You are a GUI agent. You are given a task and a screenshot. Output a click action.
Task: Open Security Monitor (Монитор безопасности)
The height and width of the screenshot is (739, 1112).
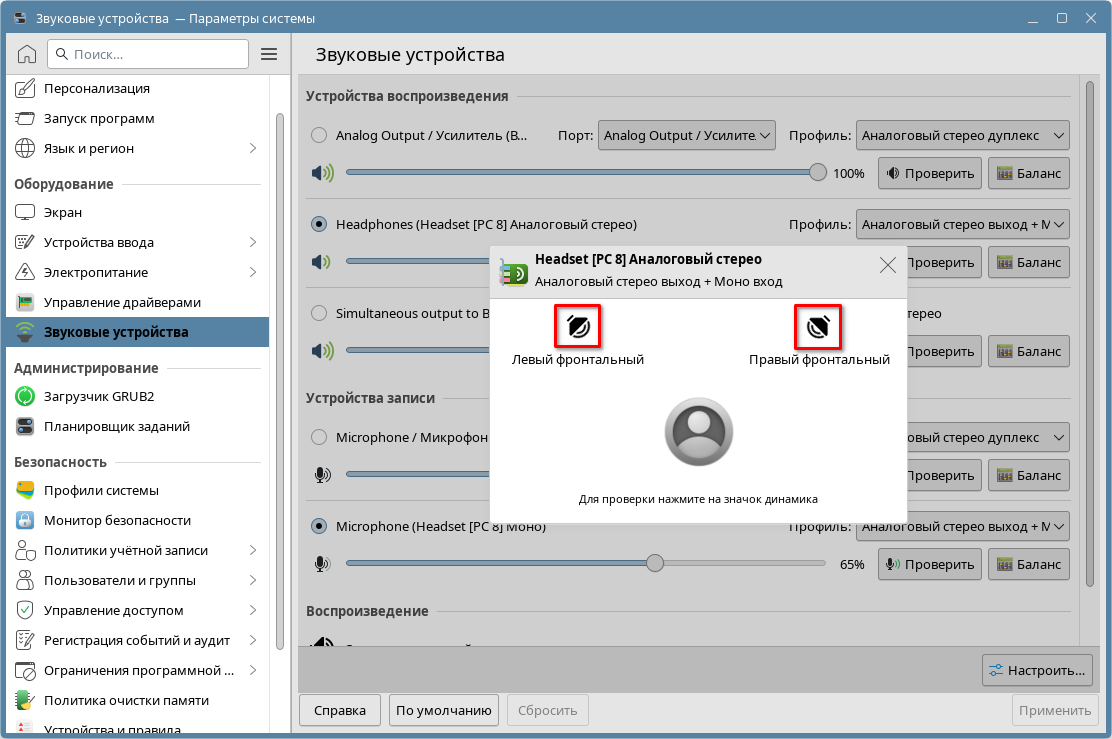[x=117, y=520]
